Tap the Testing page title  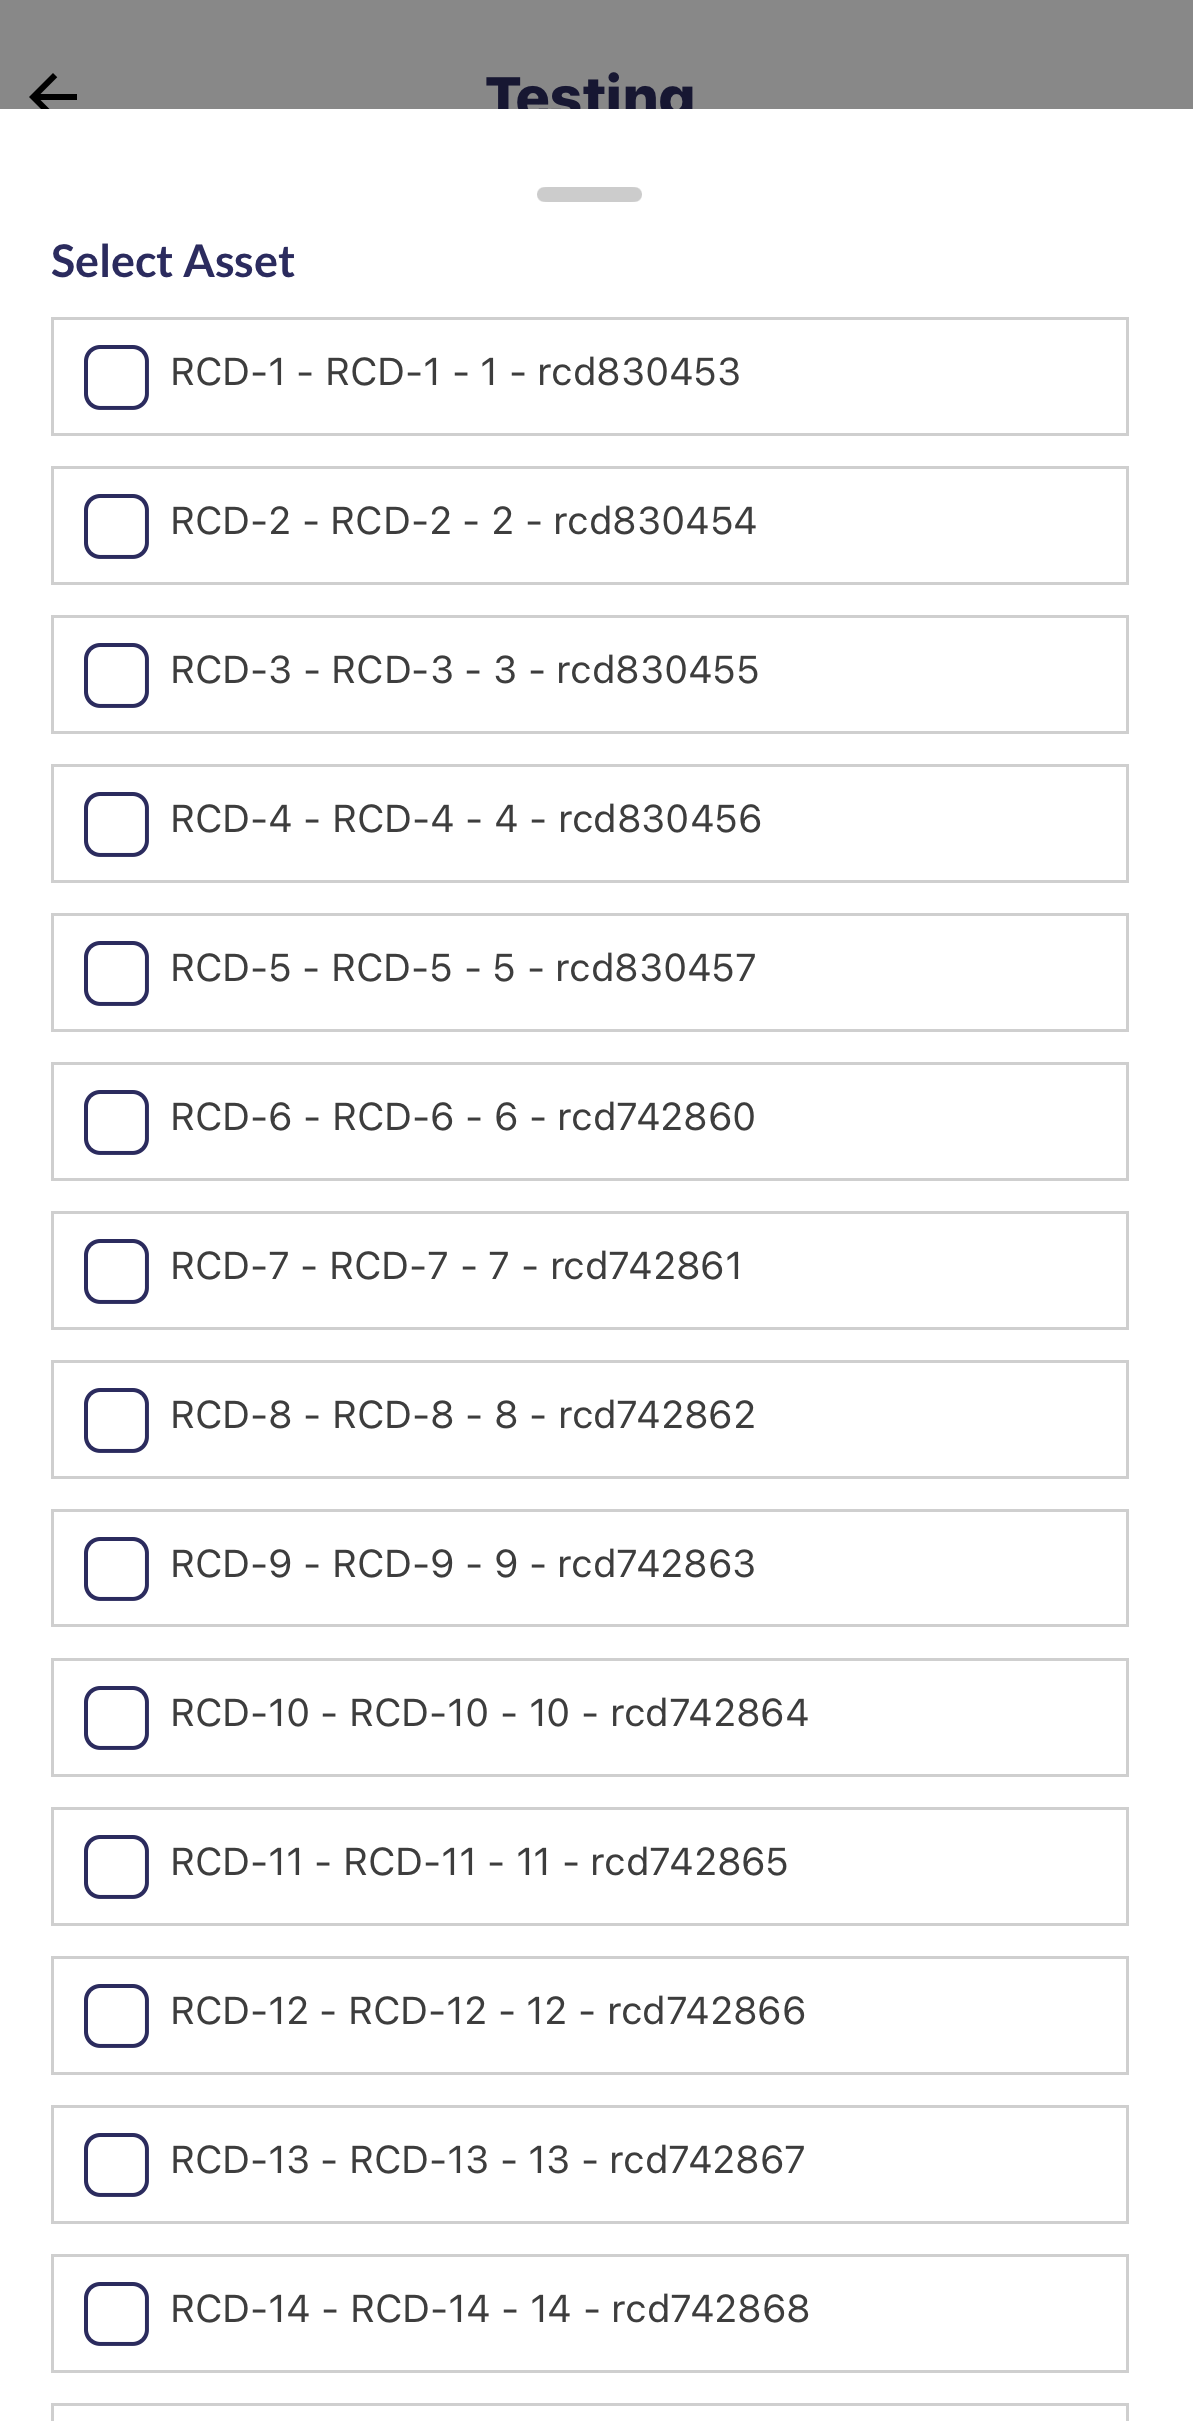(590, 92)
